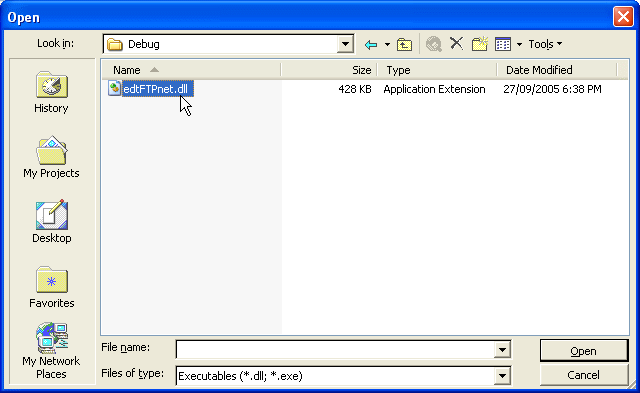Open the Favorites location
The image size is (640, 393).
[51, 287]
